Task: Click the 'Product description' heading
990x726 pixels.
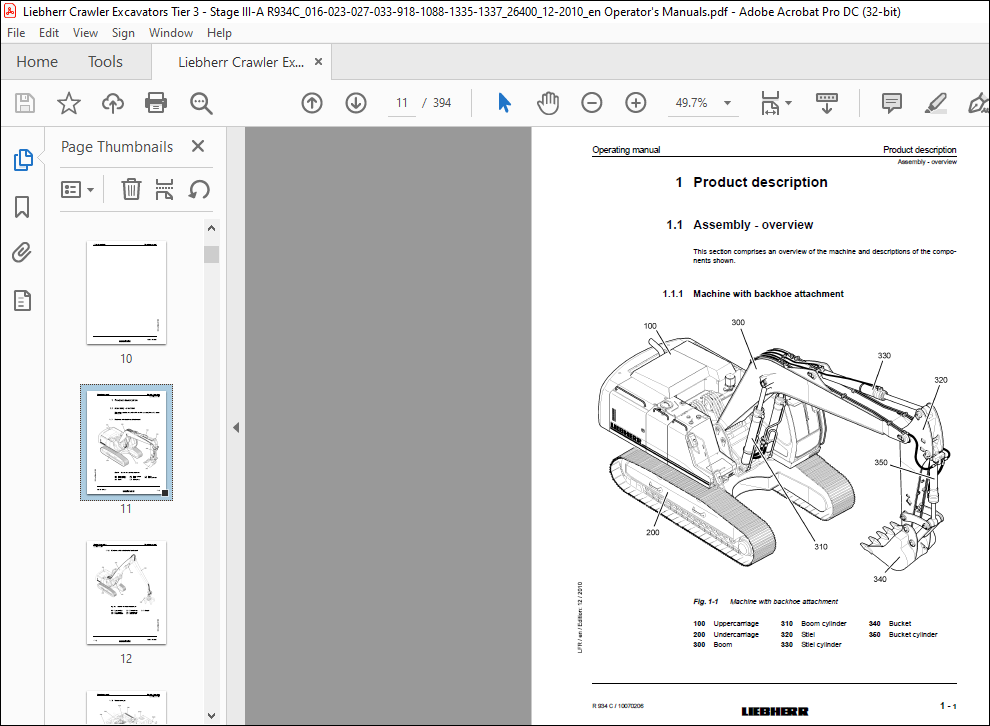Action: [x=760, y=182]
